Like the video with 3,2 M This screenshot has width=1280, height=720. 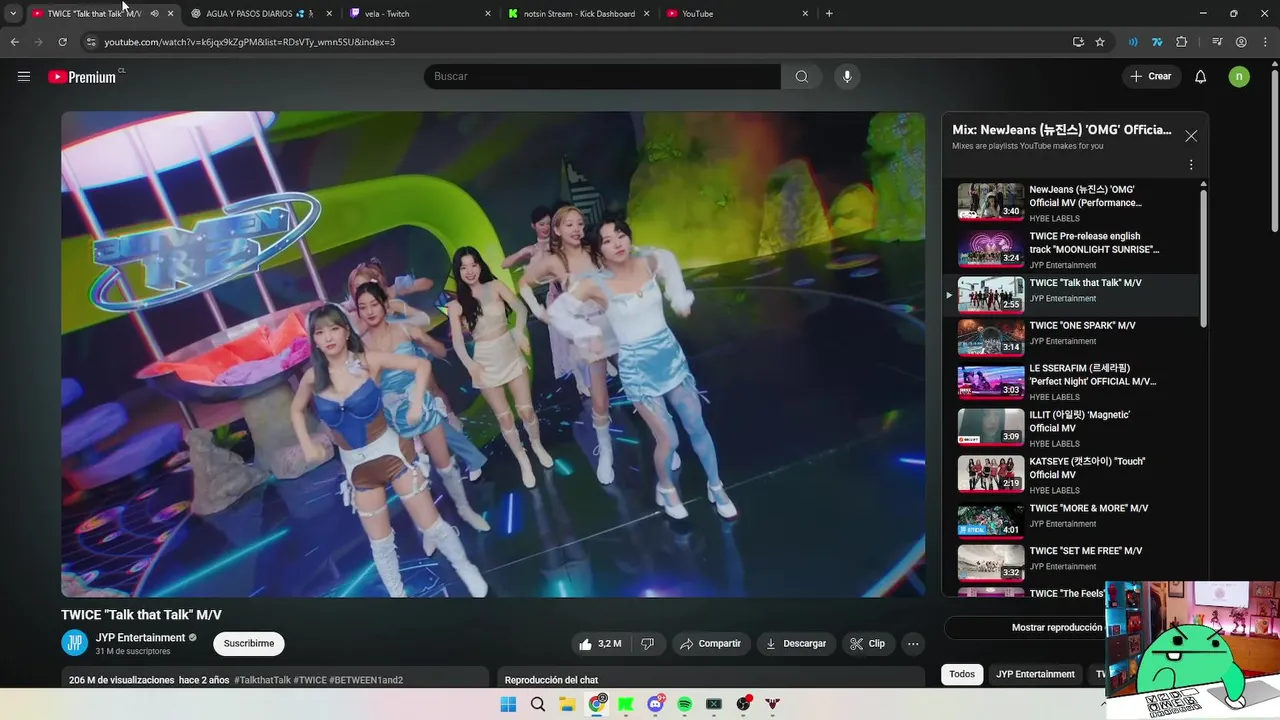[x=600, y=644]
